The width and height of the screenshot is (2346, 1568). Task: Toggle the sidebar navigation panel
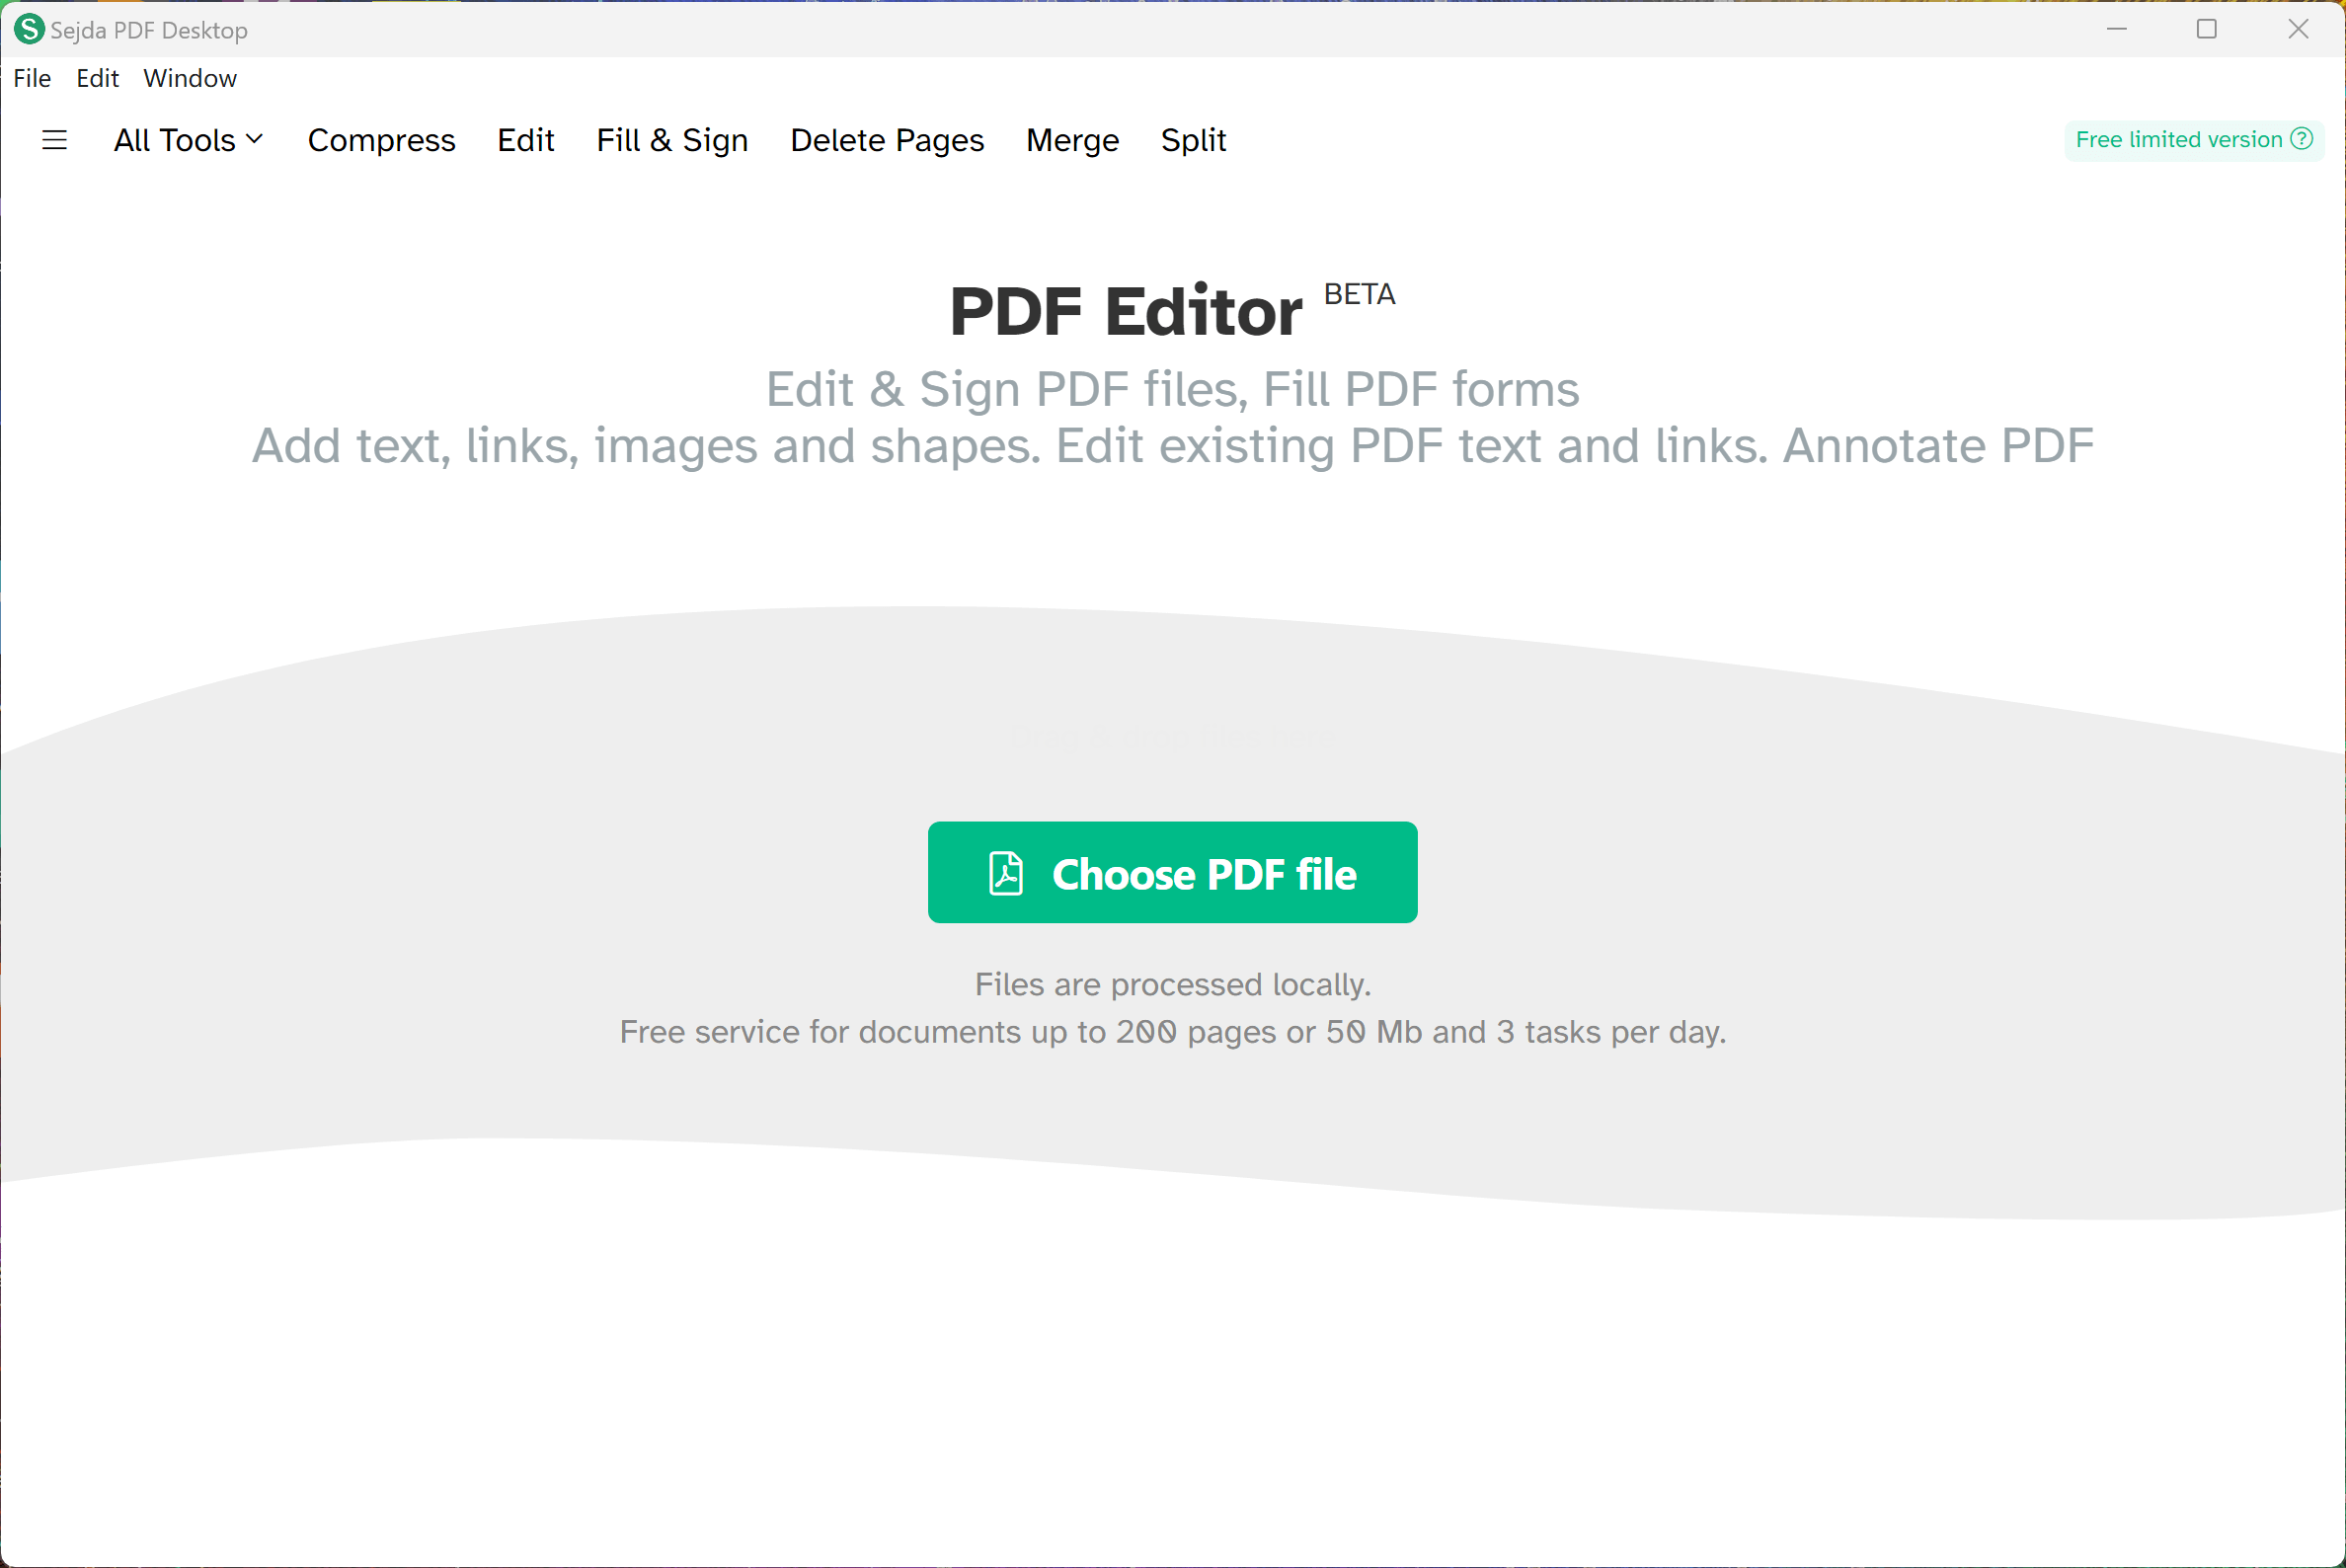click(54, 140)
